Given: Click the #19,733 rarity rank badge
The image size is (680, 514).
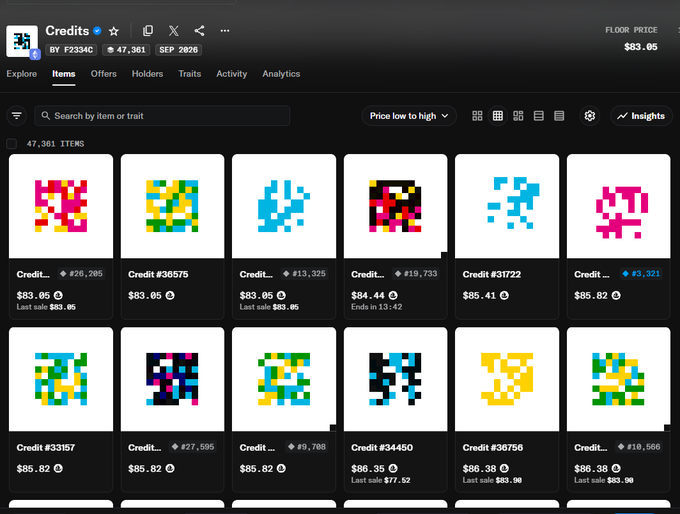Looking at the screenshot, I should pos(416,274).
